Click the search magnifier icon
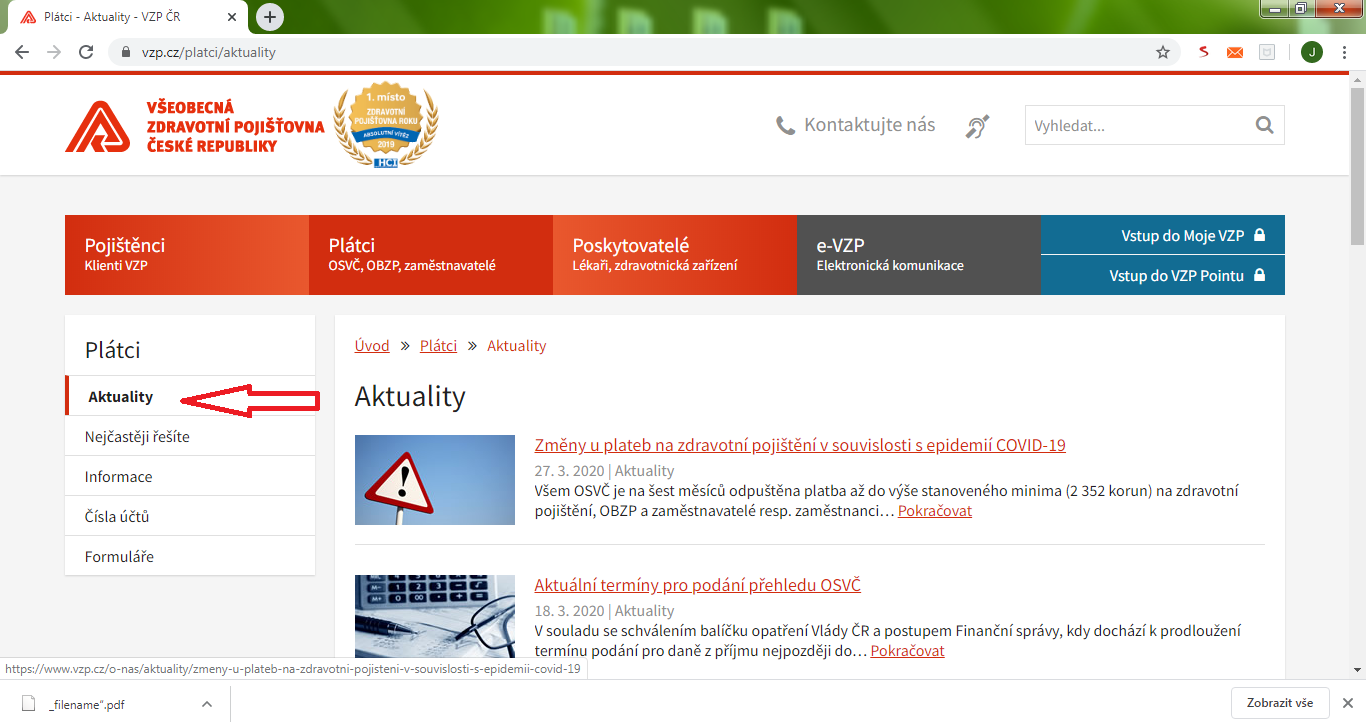The width and height of the screenshot is (1366, 728). (x=1264, y=126)
